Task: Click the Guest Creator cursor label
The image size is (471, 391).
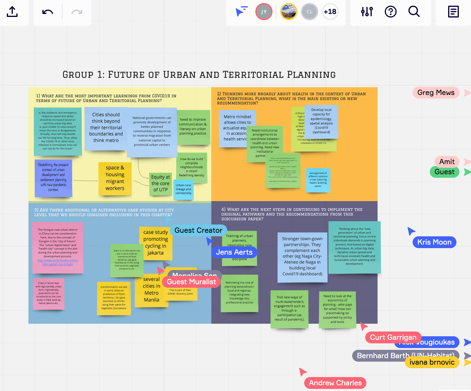Action: pos(198,230)
